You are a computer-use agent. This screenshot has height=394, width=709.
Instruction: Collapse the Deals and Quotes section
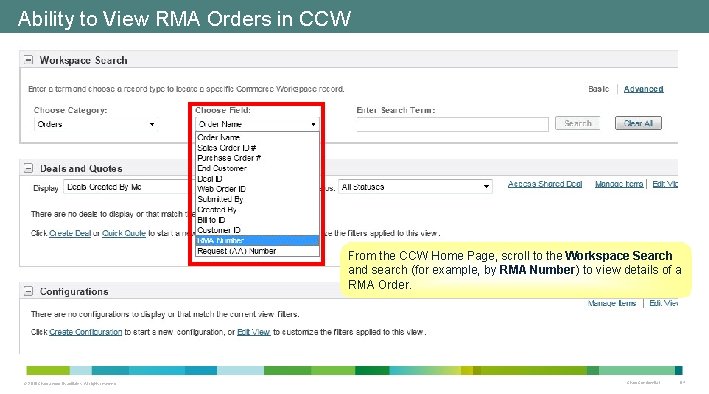28,168
